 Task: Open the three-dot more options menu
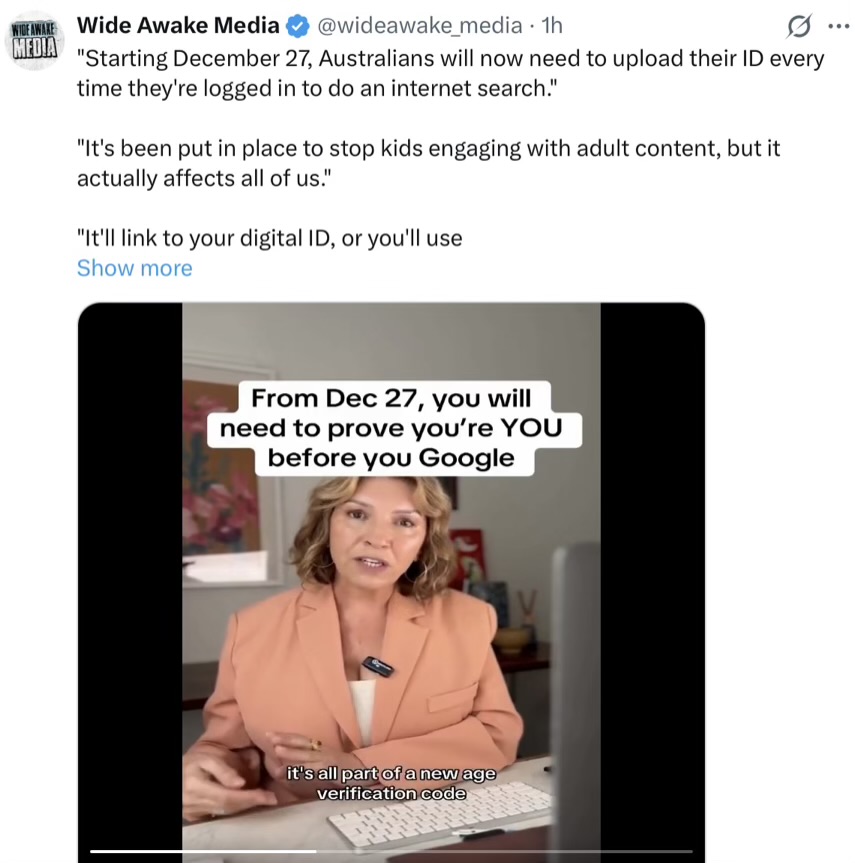(x=838, y=26)
